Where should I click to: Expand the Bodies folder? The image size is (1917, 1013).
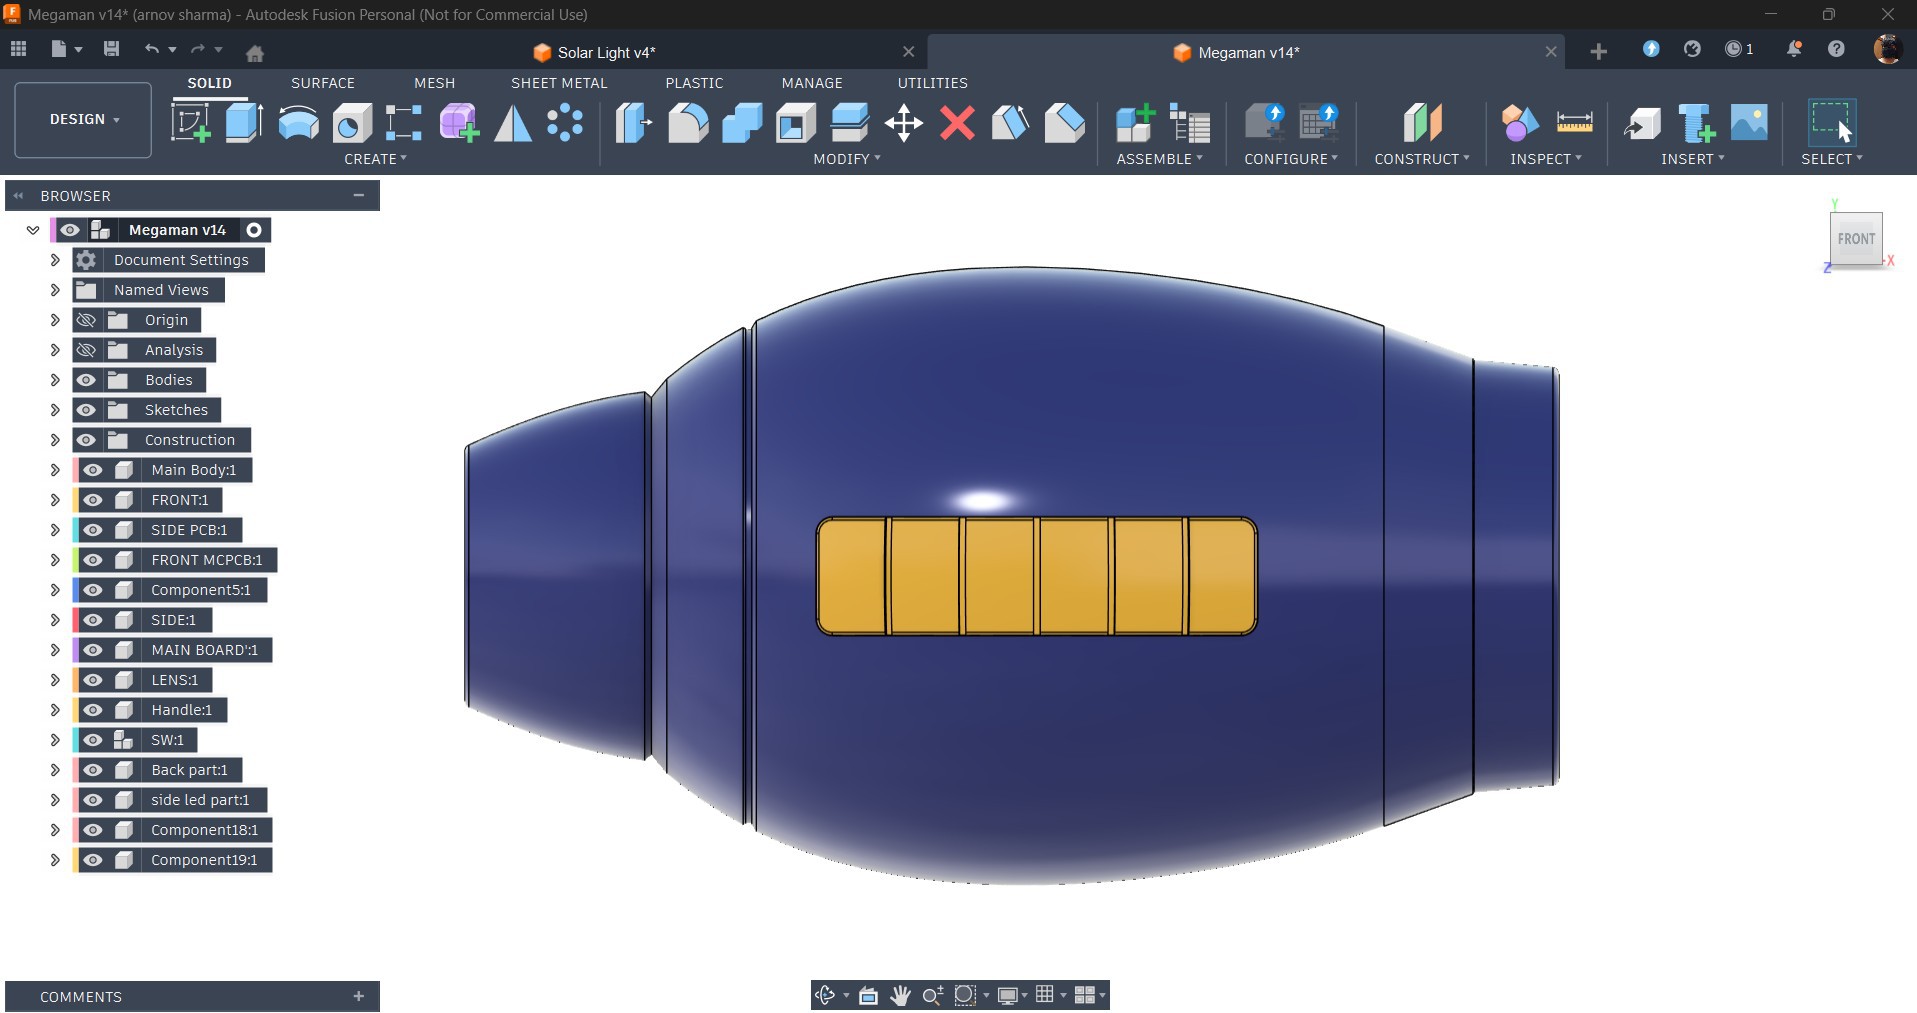click(55, 380)
